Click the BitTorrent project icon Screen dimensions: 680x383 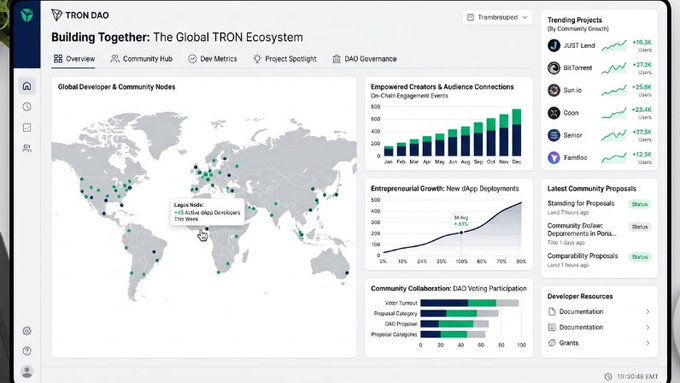pyautogui.click(x=554, y=68)
